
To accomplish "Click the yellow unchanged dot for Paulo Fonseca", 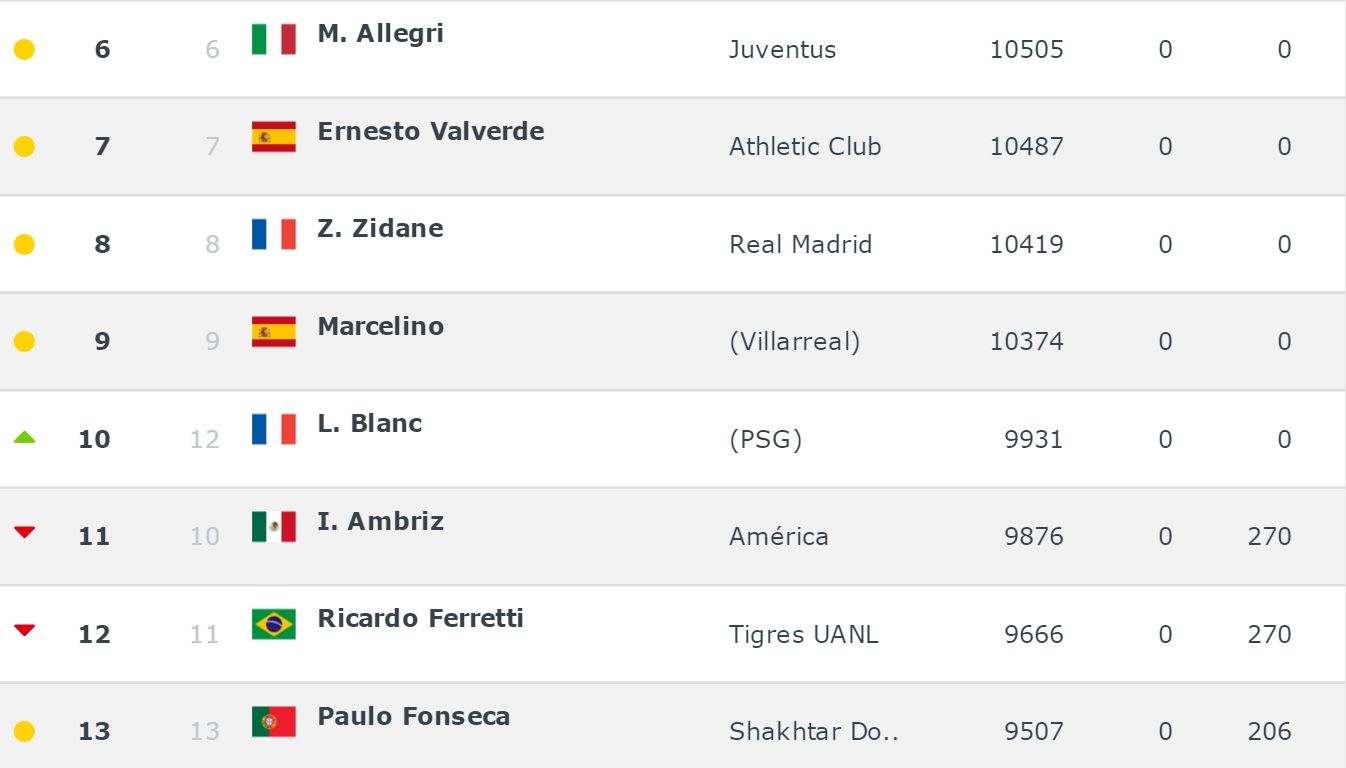I will 25,731.
